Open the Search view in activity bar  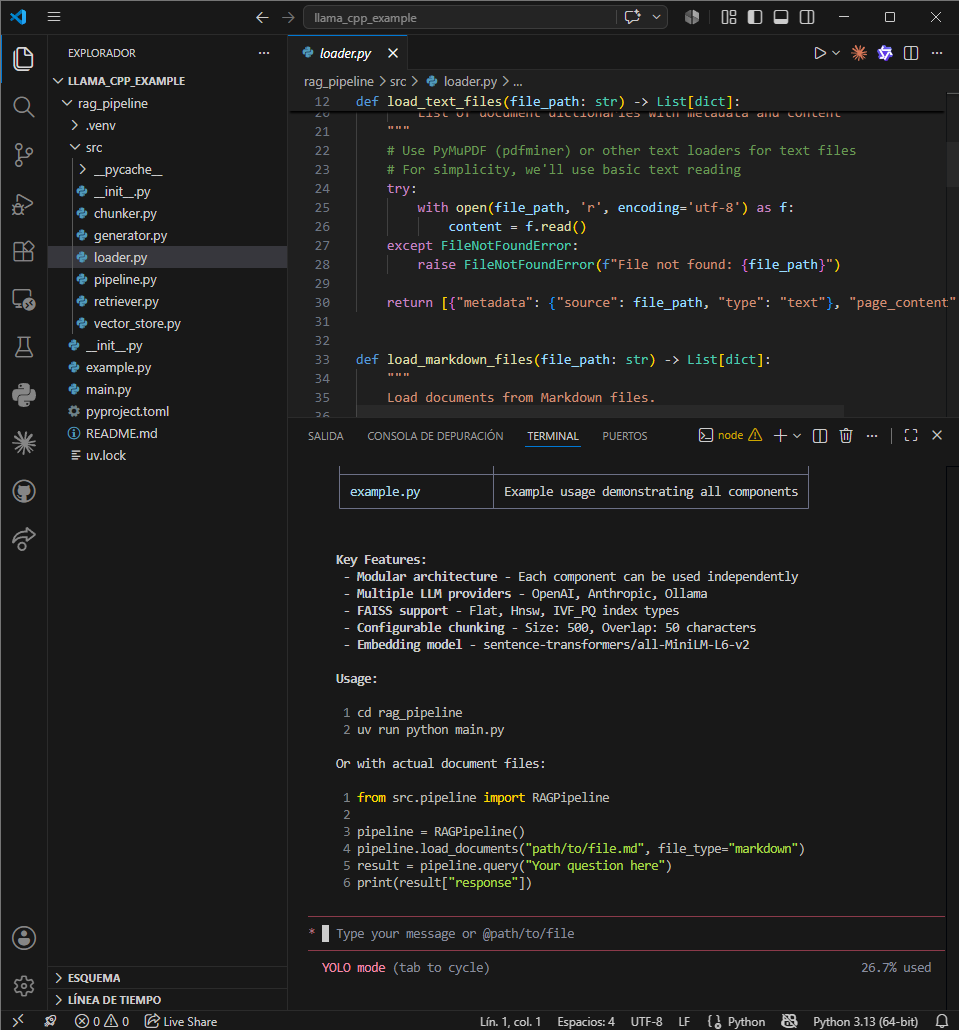tap(24, 106)
